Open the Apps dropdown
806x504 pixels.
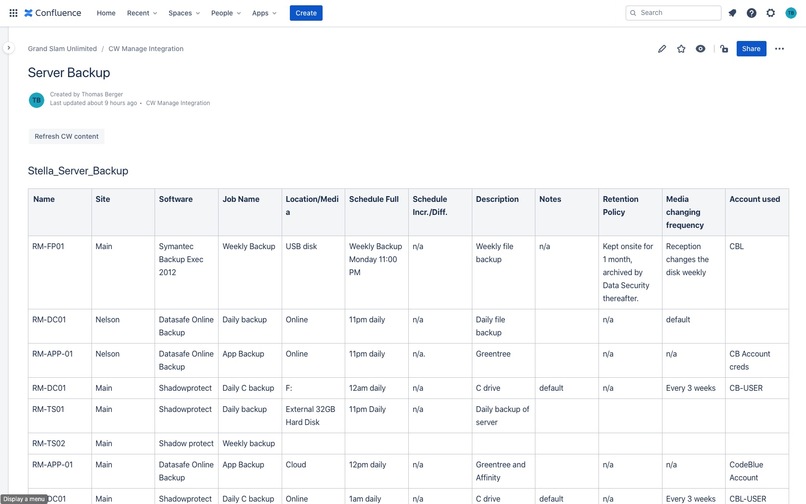(264, 13)
